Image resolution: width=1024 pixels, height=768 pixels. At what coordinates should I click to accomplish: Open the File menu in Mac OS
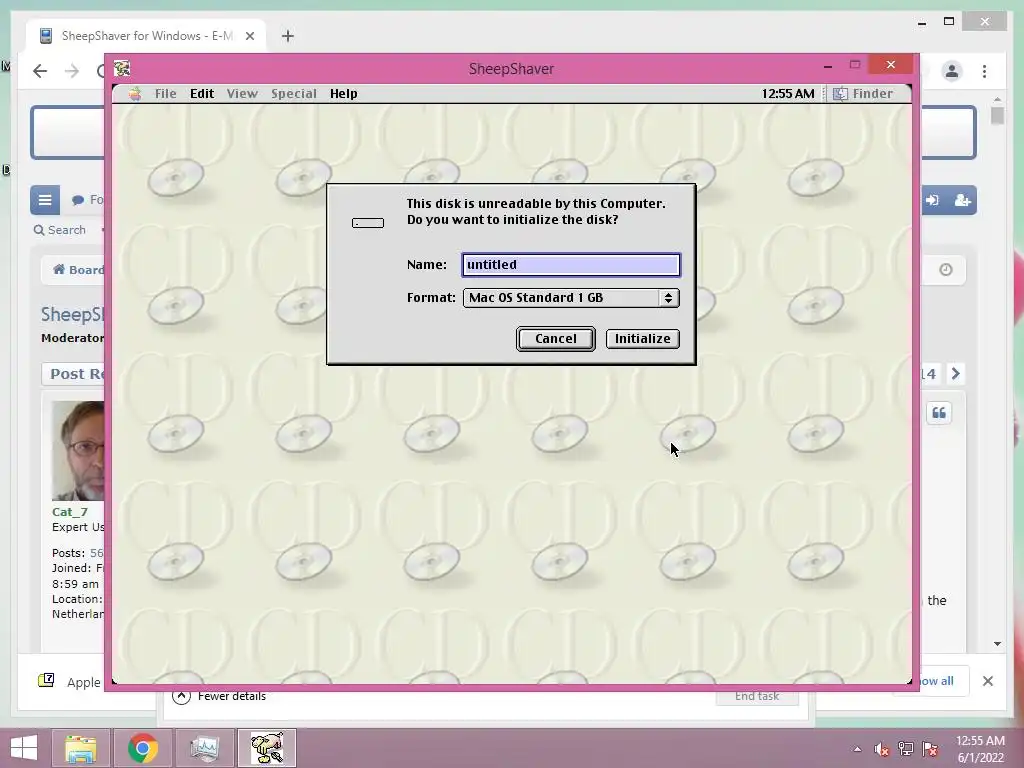(165, 93)
